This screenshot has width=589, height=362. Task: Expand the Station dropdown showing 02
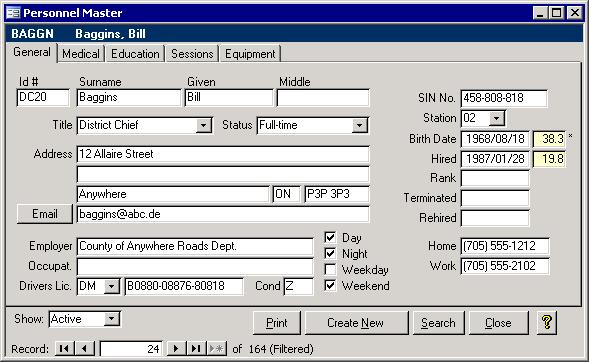[x=496, y=118]
